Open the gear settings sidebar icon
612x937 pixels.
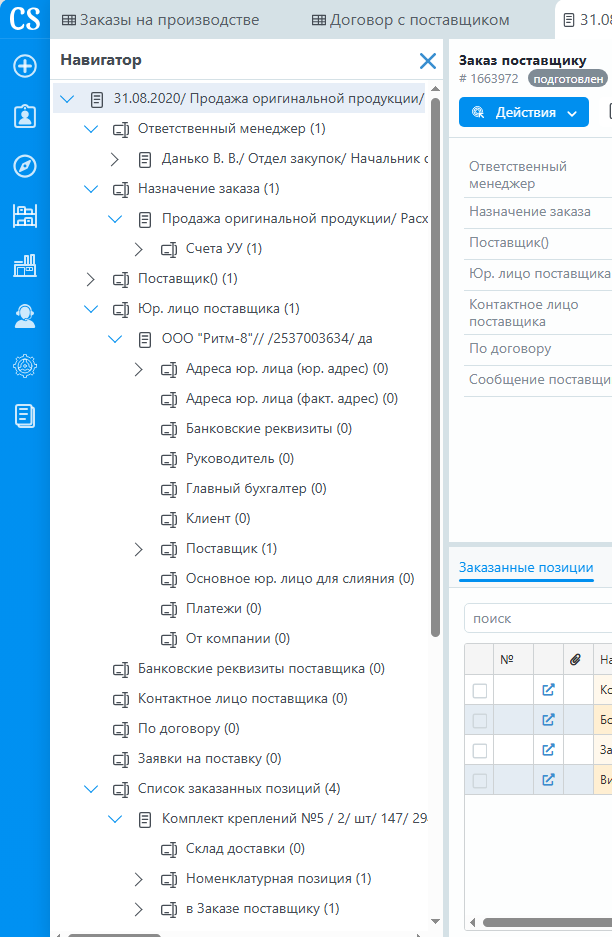[x=25, y=366]
